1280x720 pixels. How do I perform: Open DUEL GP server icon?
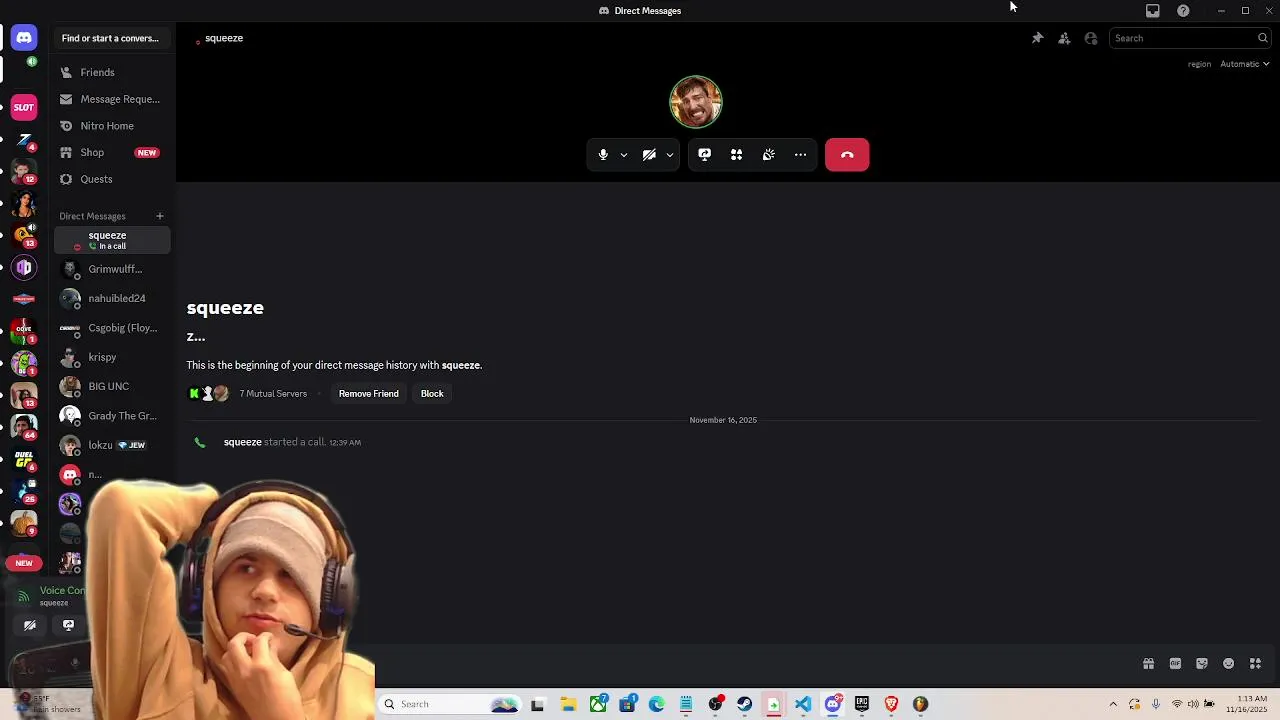point(24,459)
